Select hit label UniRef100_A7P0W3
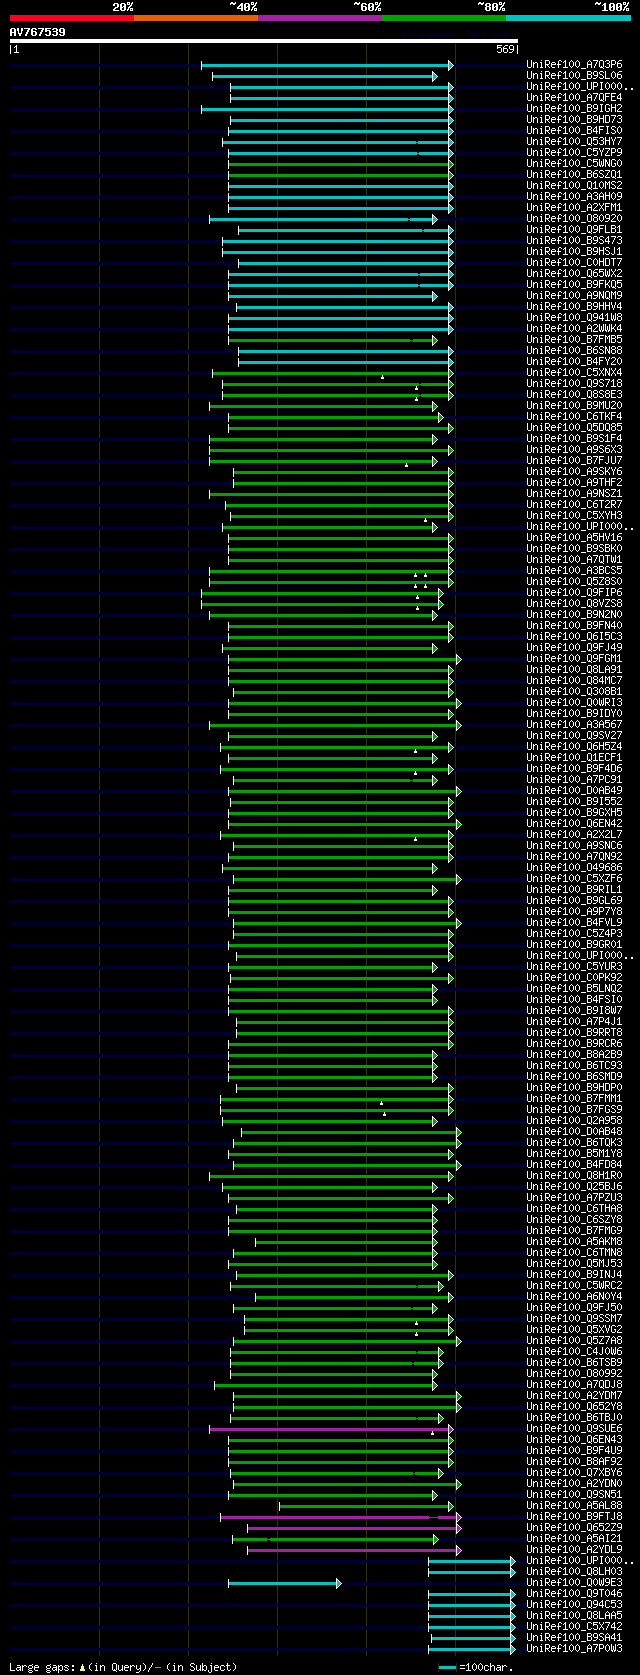 574,1649
